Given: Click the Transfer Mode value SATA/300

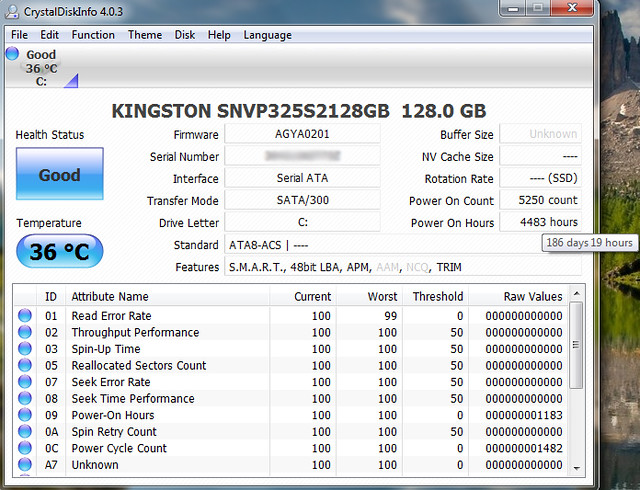Looking at the screenshot, I should click(x=302, y=200).
